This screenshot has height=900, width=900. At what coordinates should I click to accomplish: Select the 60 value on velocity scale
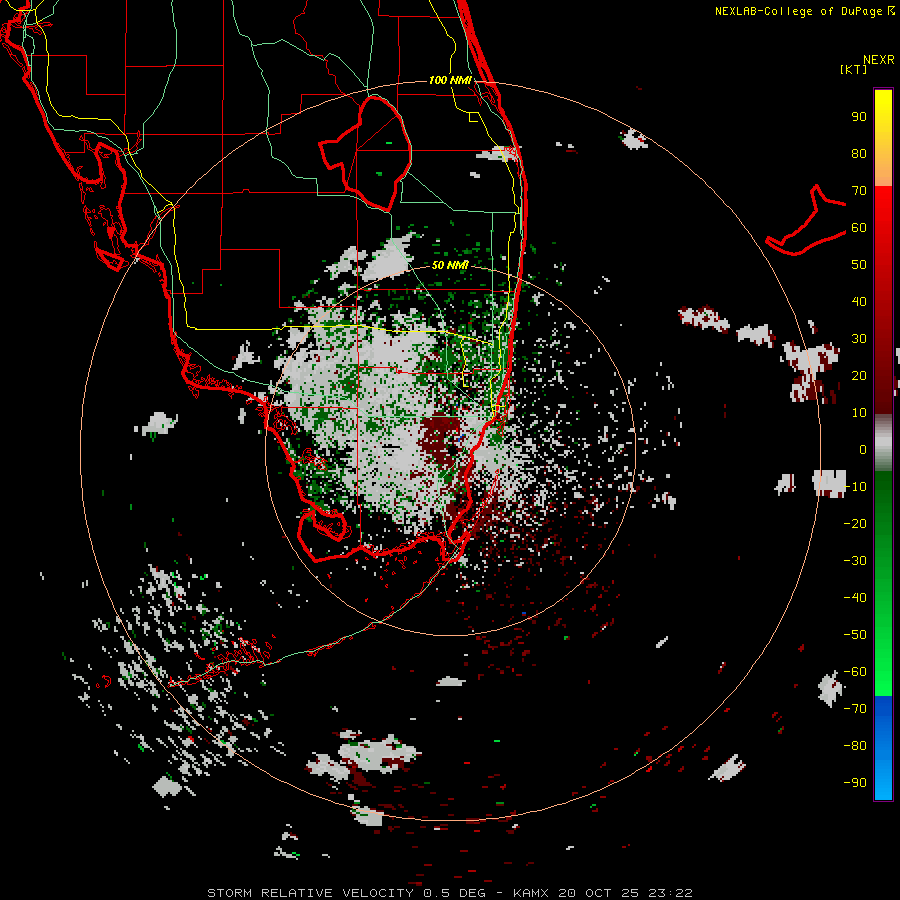pyautogui.click(x=859, y=227)
